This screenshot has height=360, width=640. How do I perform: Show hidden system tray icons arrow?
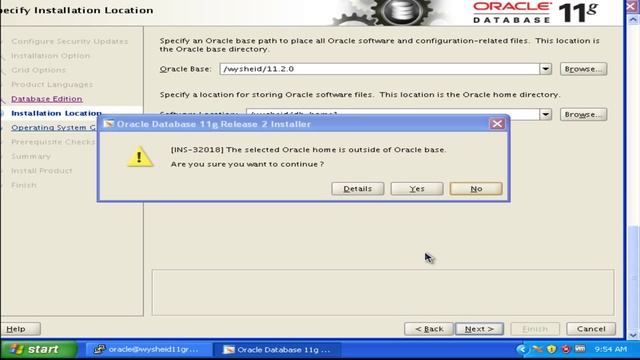coord(521,349)
